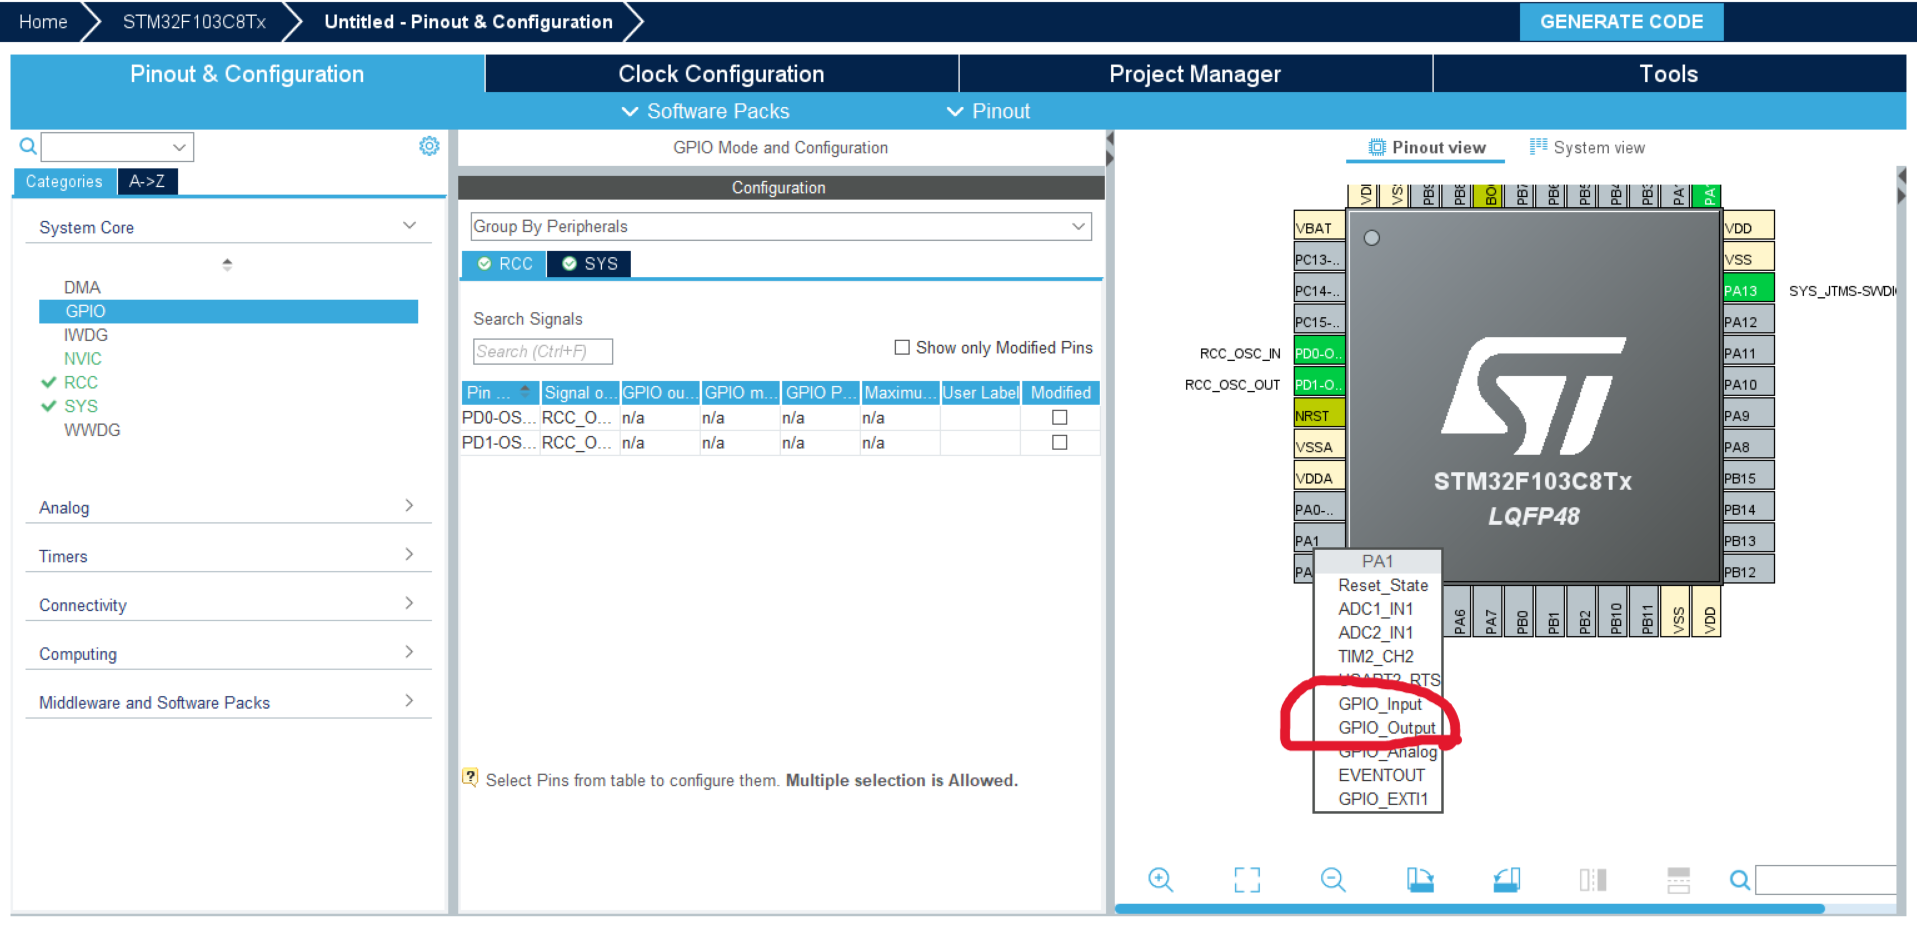The height and width of the screenshot is (926, 1917).
Task: Click the PA8 pin on the chip
Action: [x=1748, y=447]
